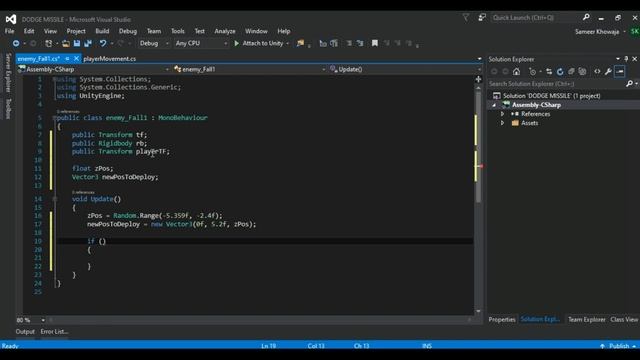Click the bookmark icon in toolbar
Screen dimensions: 640x360
click(x=374, y=43)
